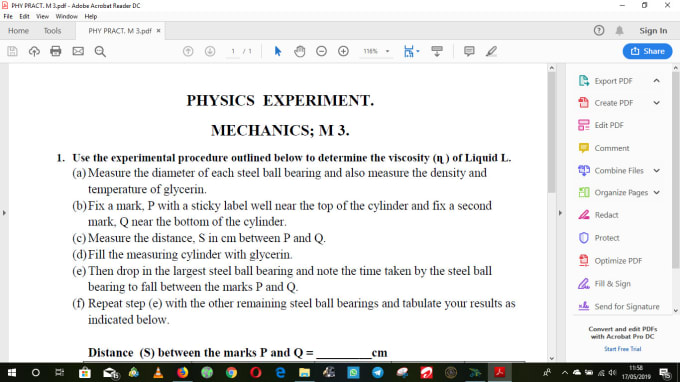Open File Explorer from the taskbar
The height and width of the screenshot is (382, 680).
(304, 372)
